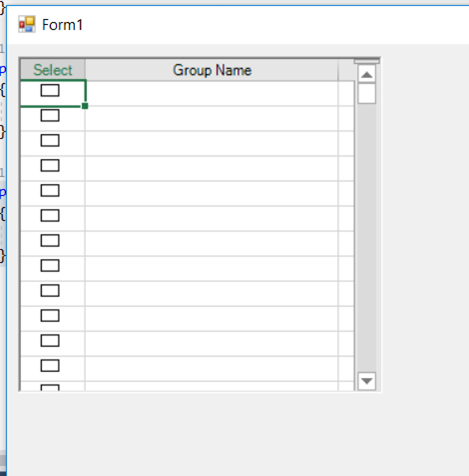Viewport: 469px width, 476px height.
Task: Click the scroll down arrow in grid
Action: [367, 381]
